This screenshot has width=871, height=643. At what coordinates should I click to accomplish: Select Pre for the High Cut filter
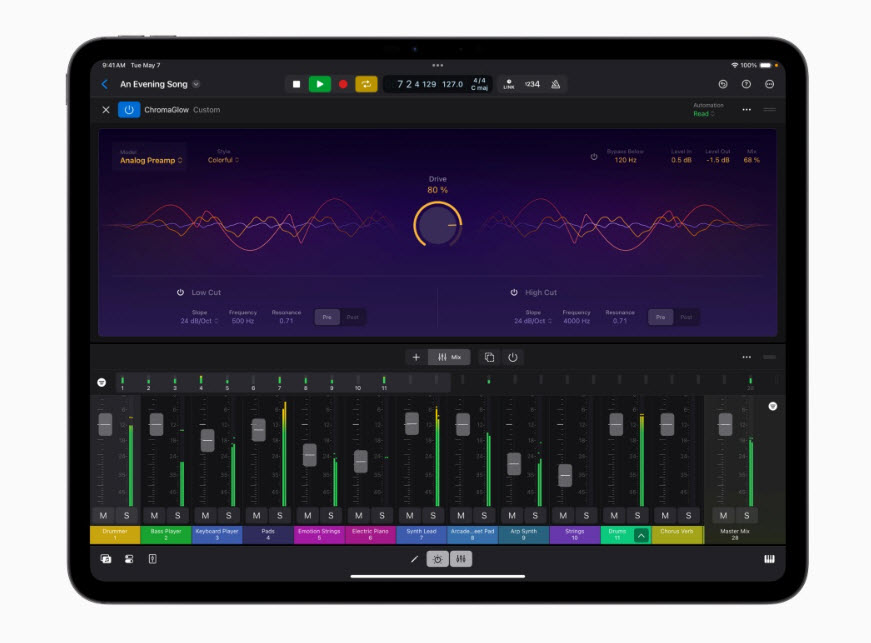click(660, 317)
